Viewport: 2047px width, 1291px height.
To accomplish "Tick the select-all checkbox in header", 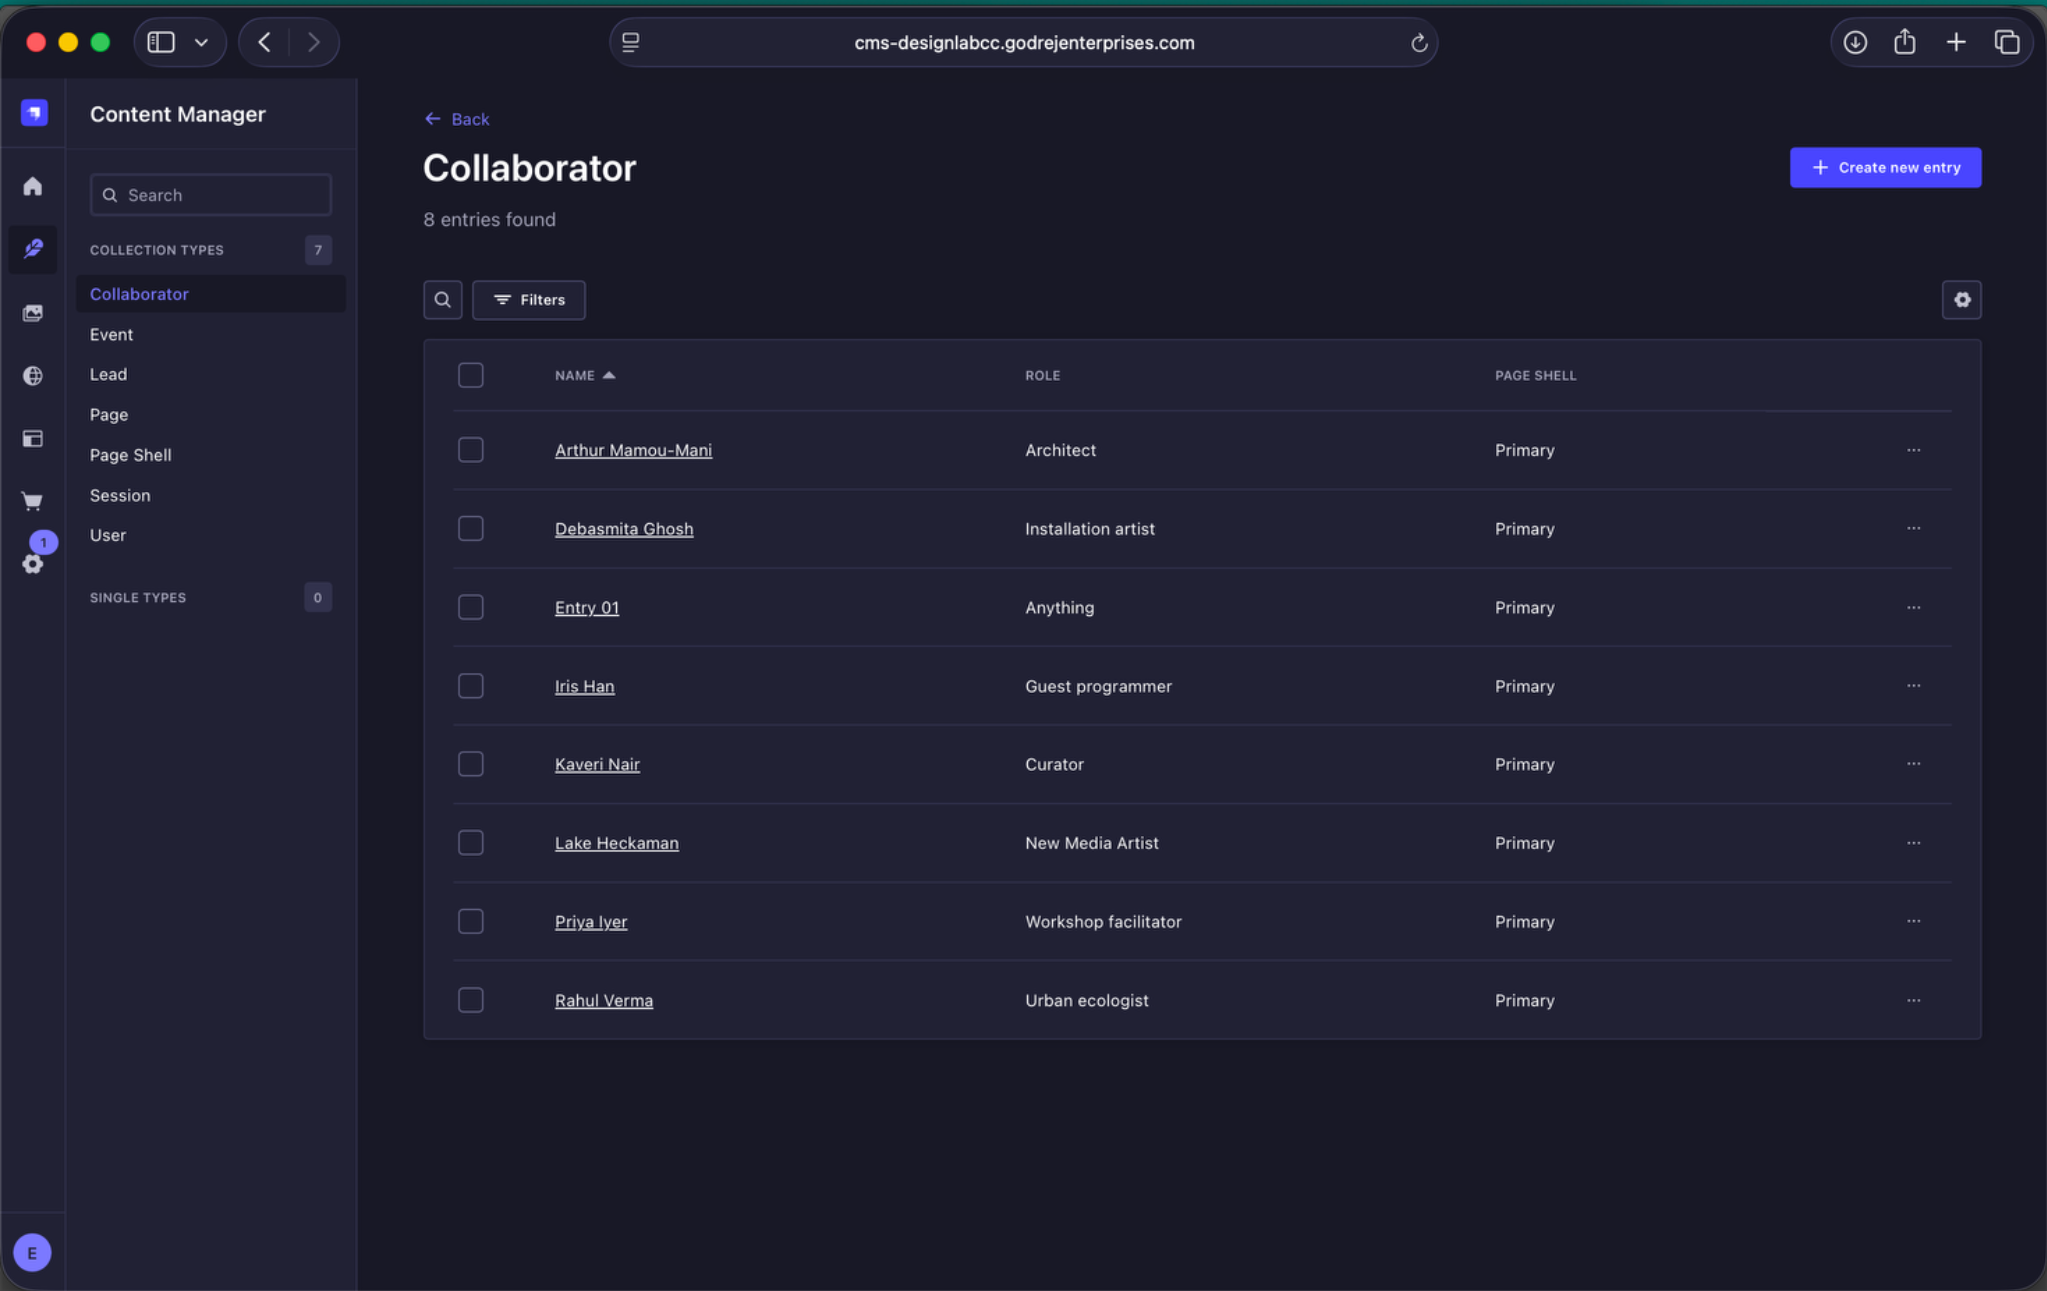I will click(470, 375).
